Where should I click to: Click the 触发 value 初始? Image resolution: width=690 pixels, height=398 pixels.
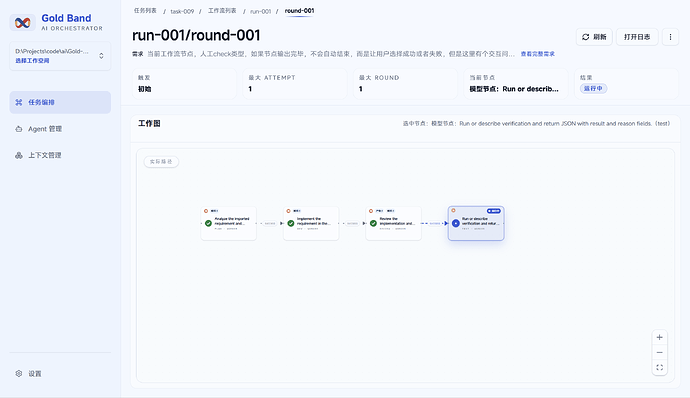[x=144, y=89]
